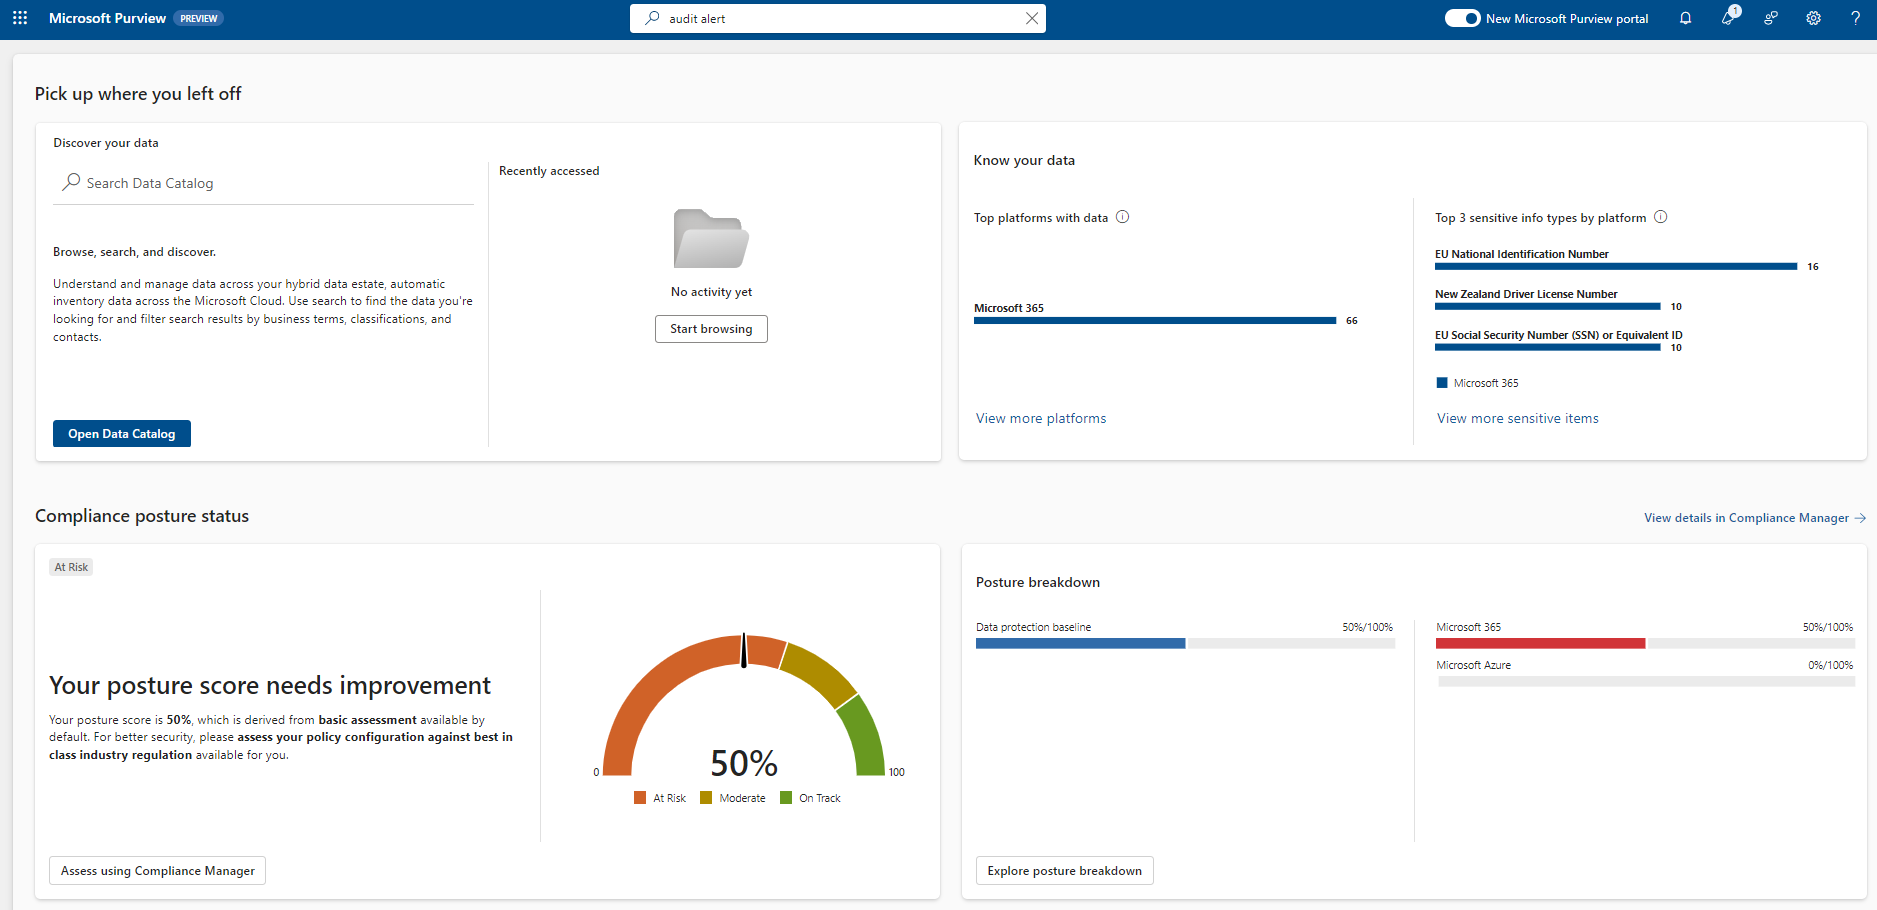The width and height of the screenshot is (1877, 910).
Task: Click Assess using Compliance Manager
Action: click(x=157, y=871)
